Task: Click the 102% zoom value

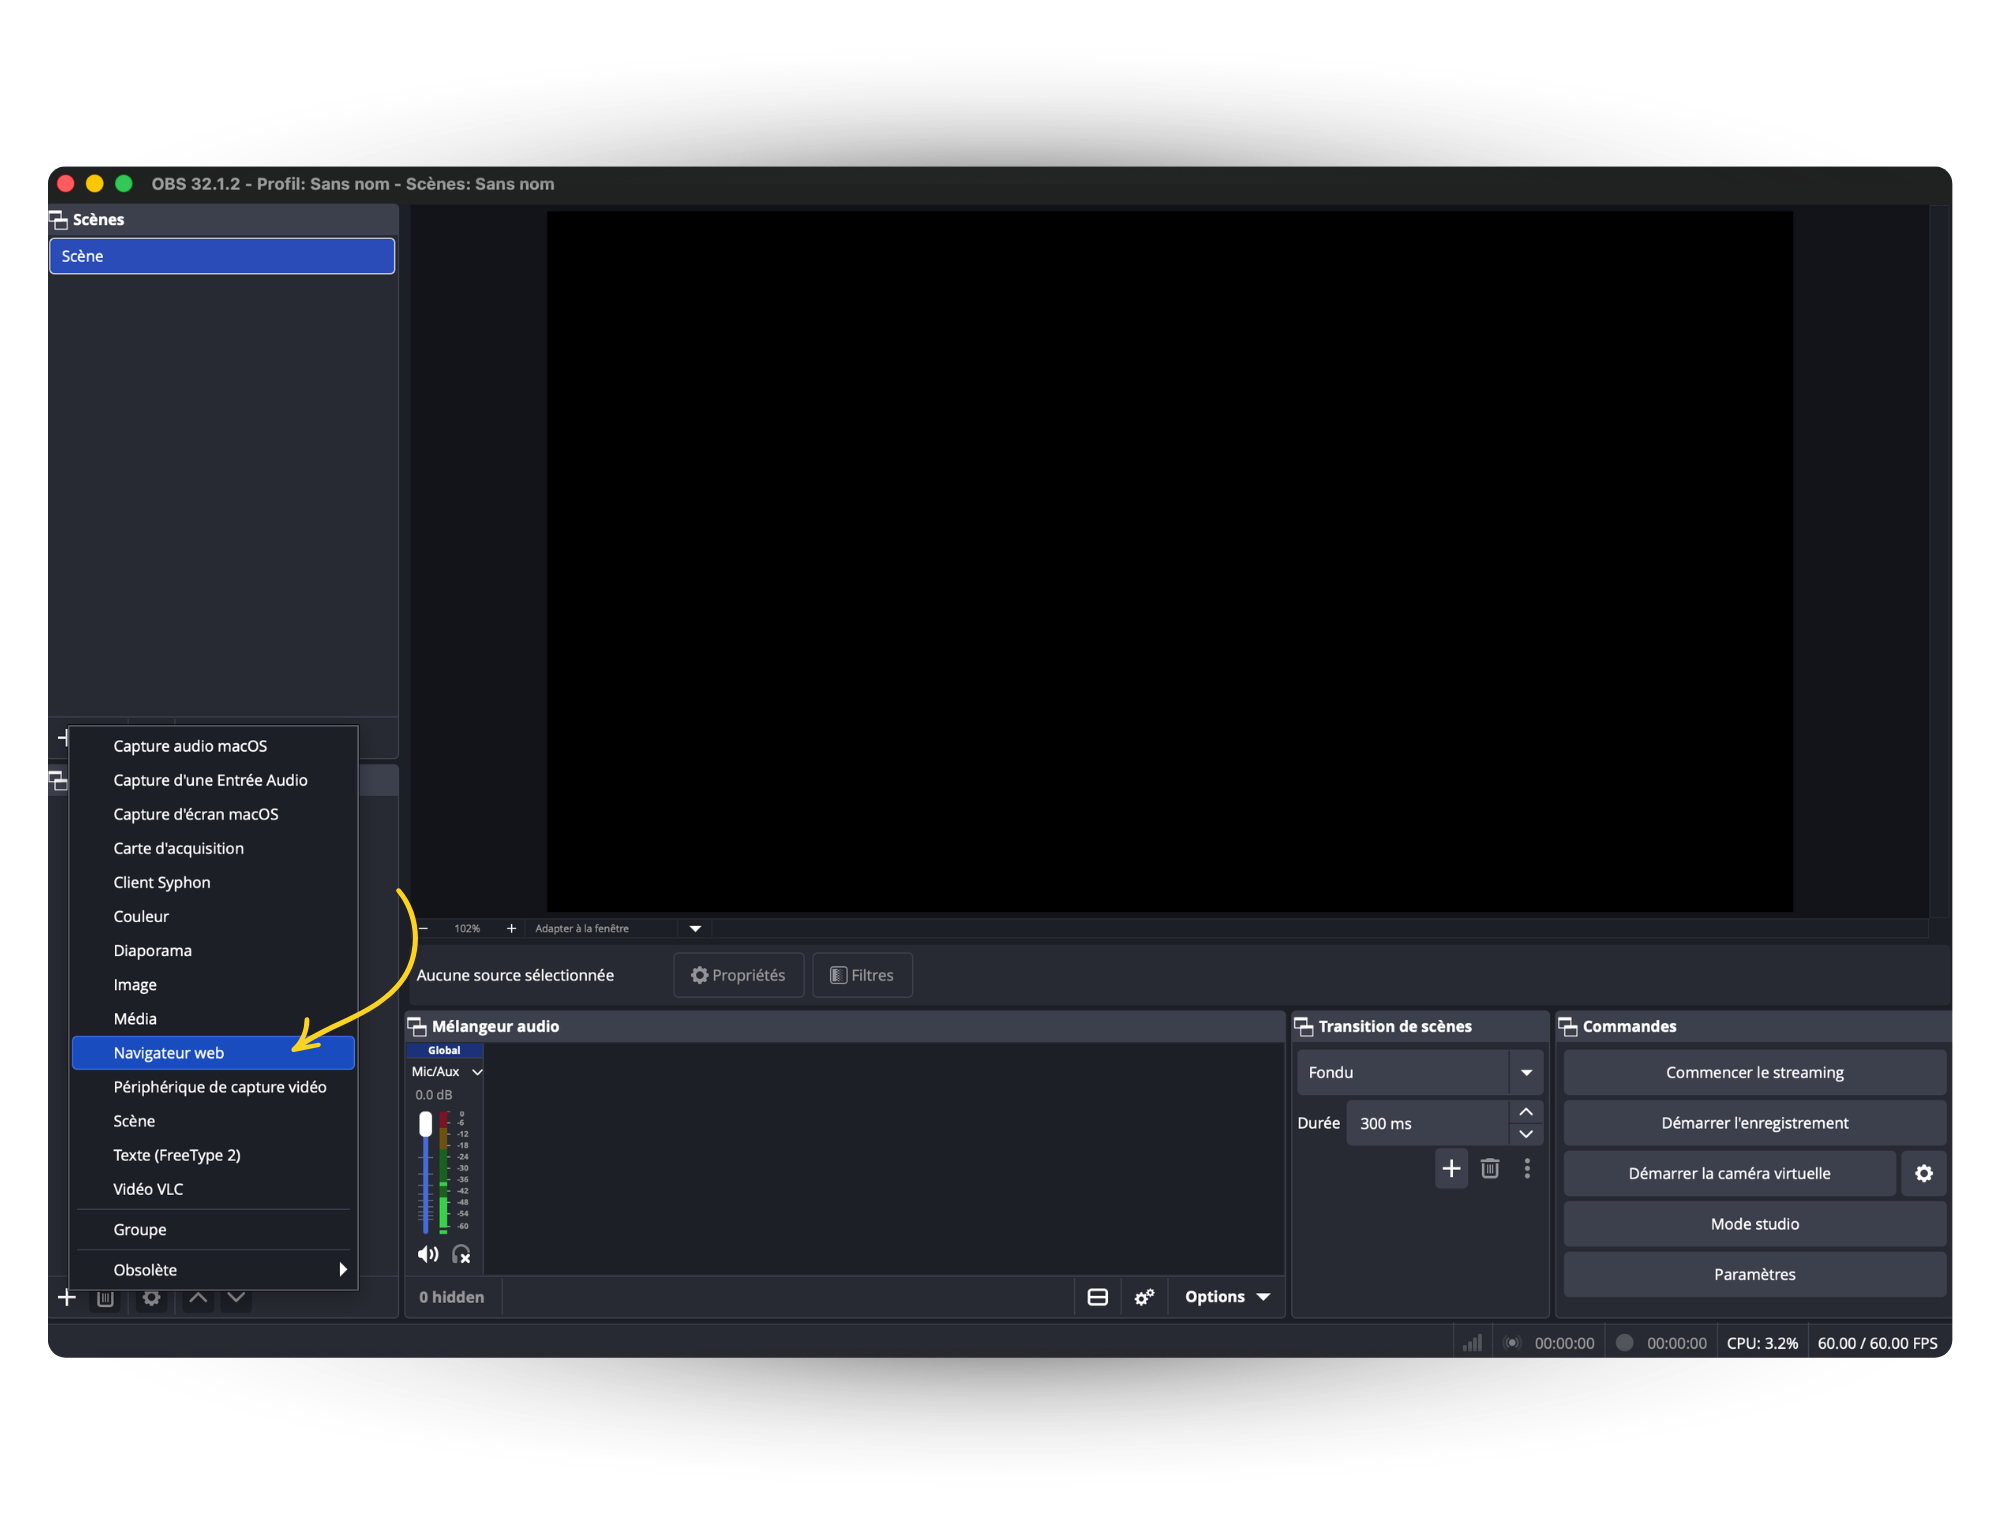Action: click(467, 928)
